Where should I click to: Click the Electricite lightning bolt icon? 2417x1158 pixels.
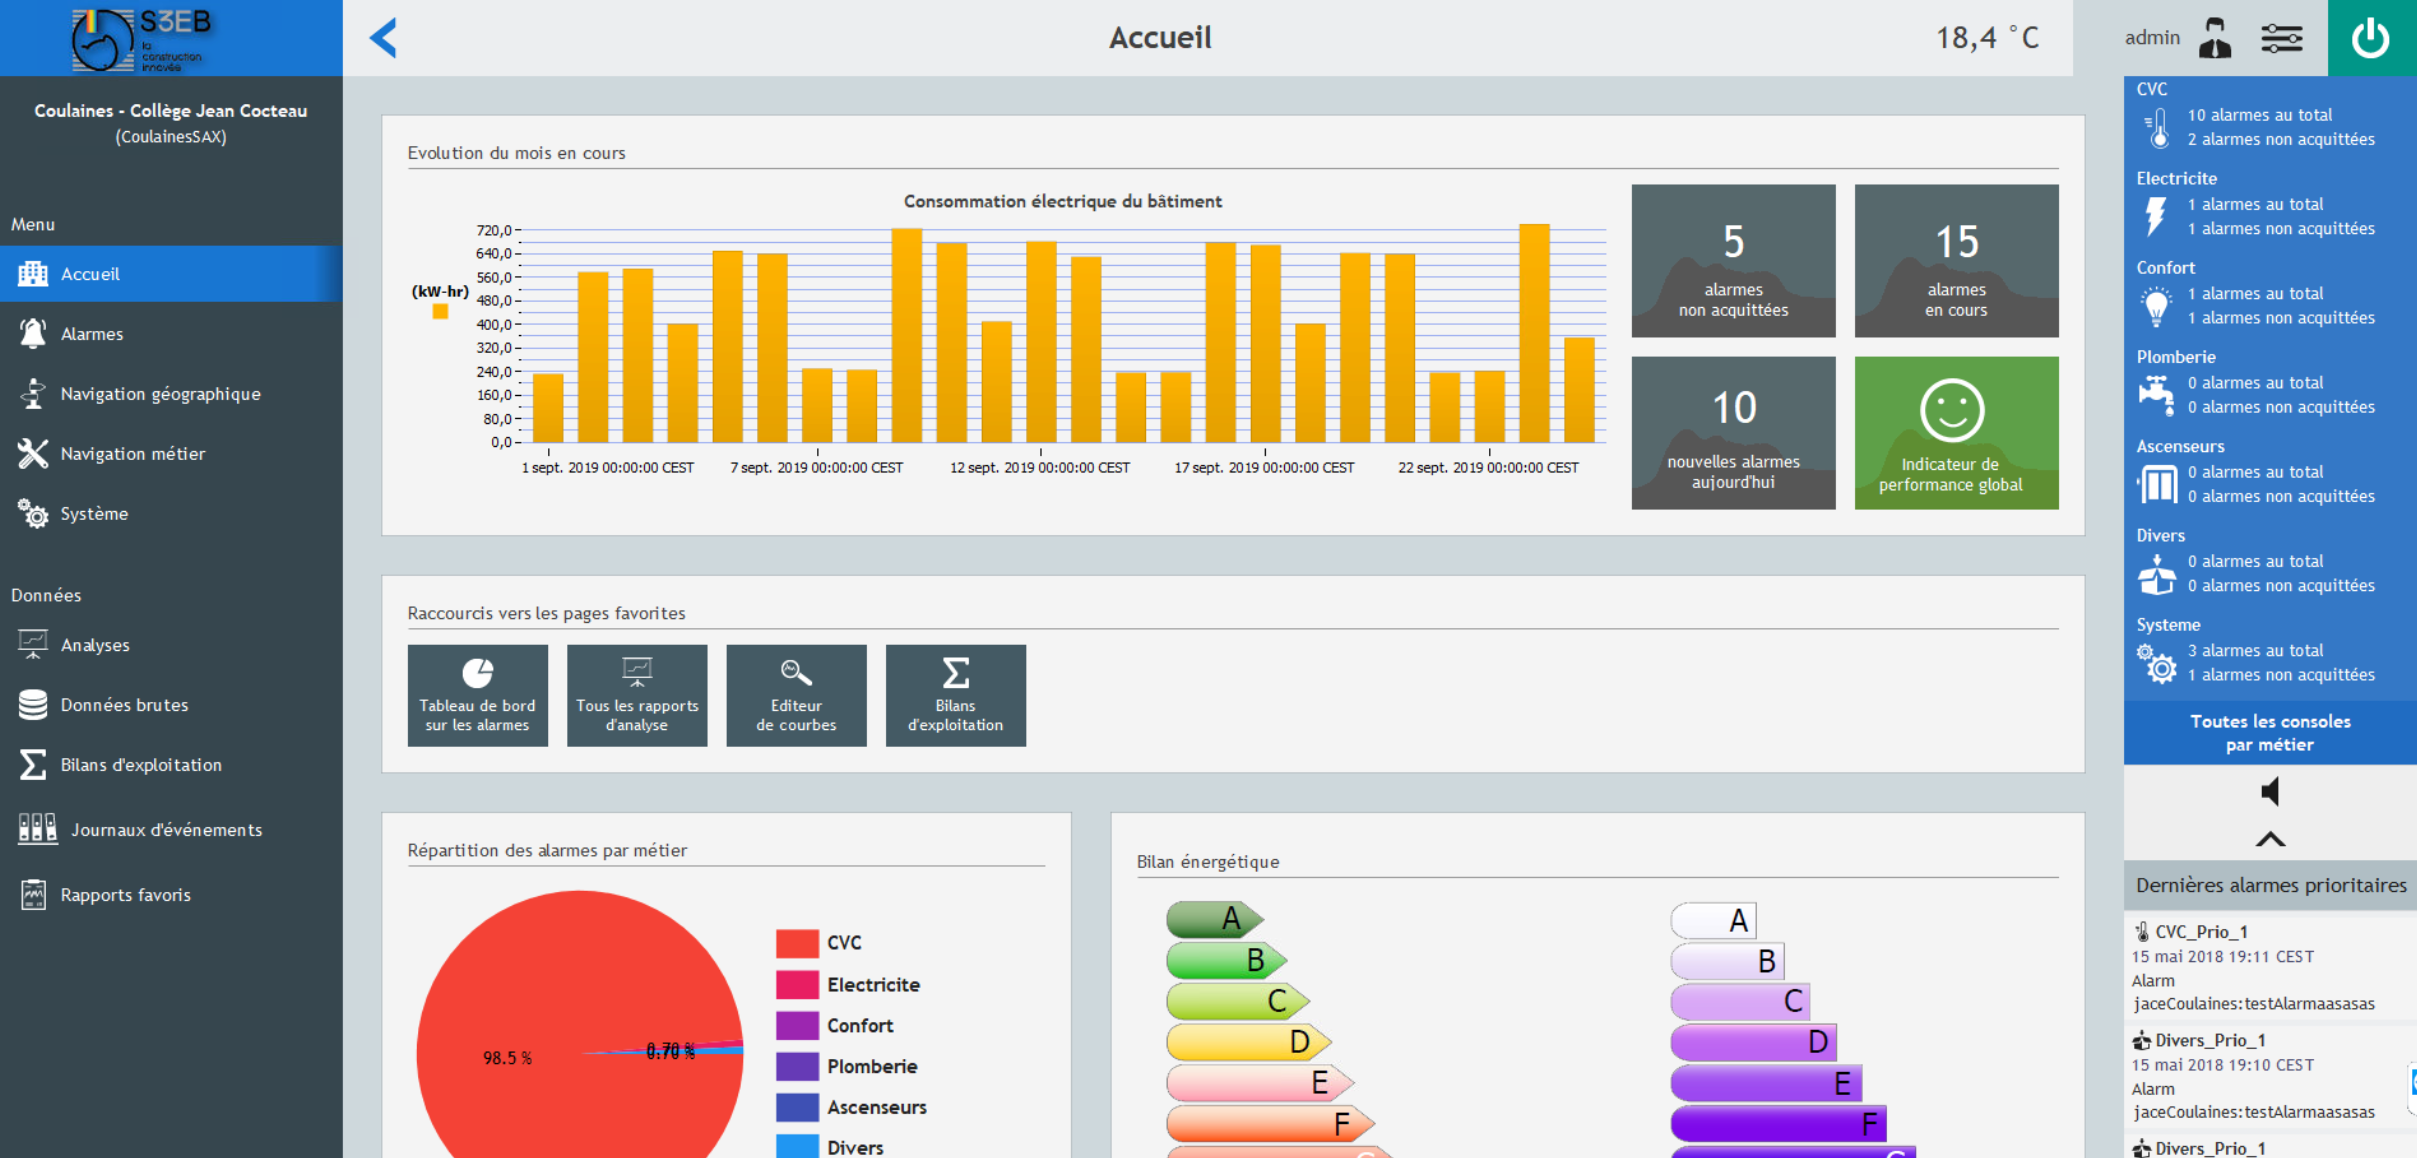click(2156, 216)
